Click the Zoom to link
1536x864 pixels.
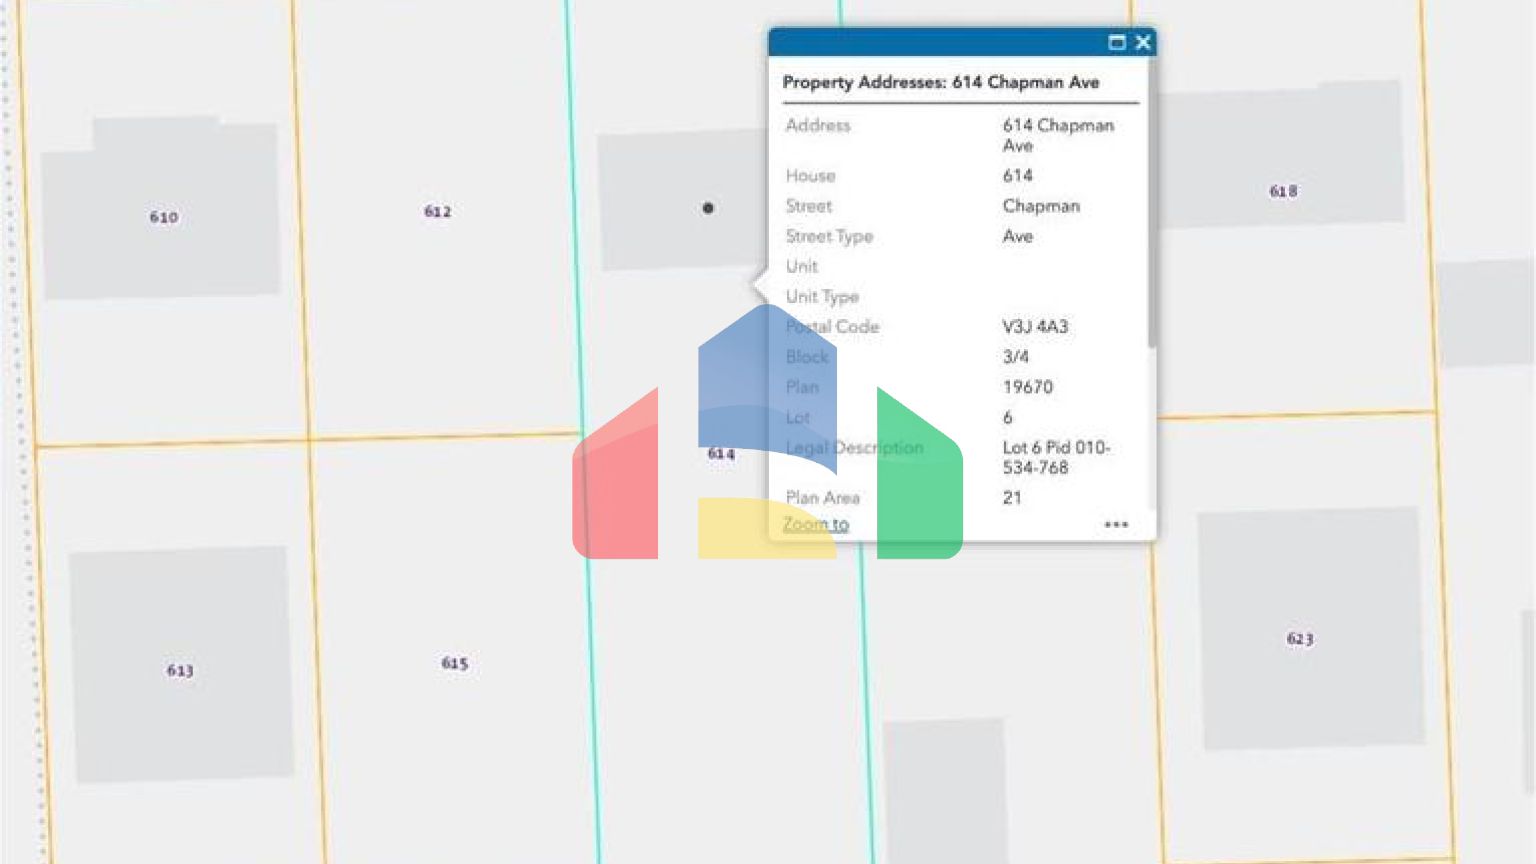[815, 524]
